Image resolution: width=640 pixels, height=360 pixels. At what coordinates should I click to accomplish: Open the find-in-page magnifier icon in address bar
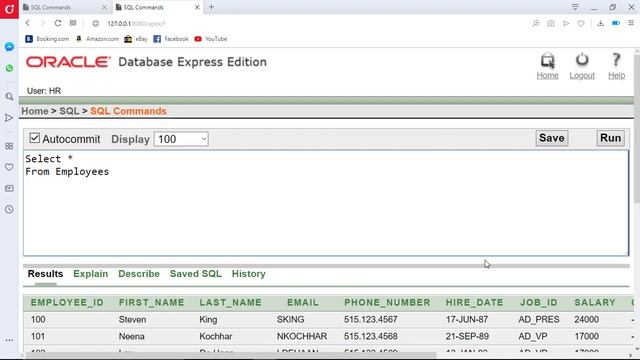(536, 24)
